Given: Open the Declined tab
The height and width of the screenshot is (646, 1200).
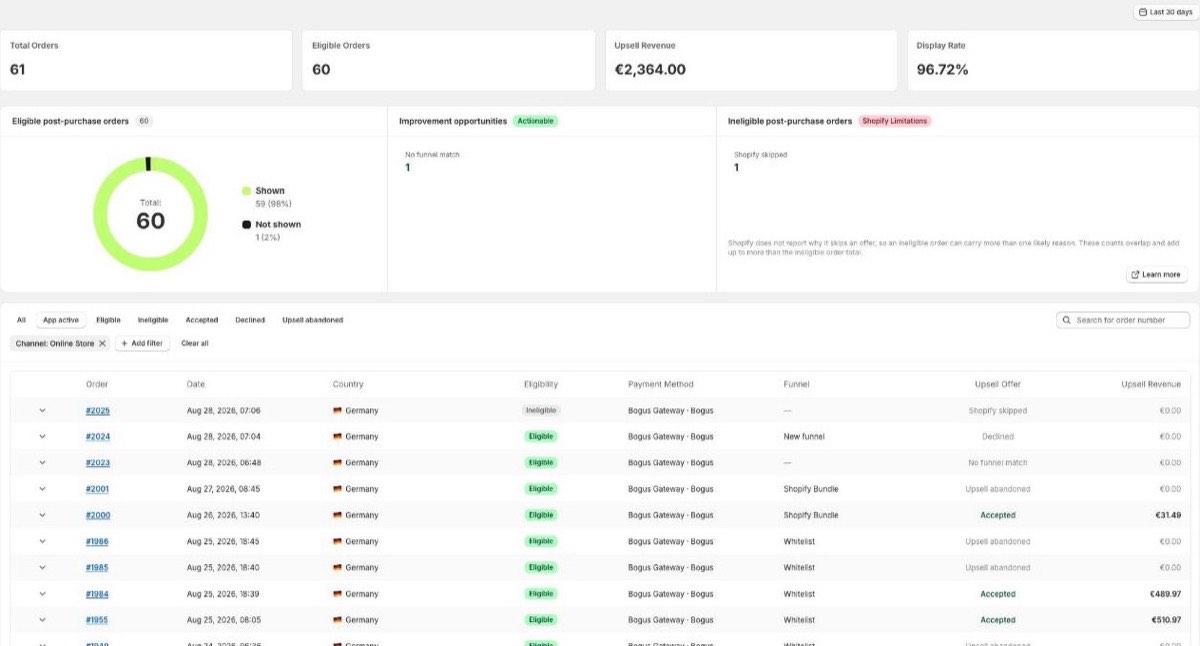Looking at the screenshot, I should click(250, 320).
